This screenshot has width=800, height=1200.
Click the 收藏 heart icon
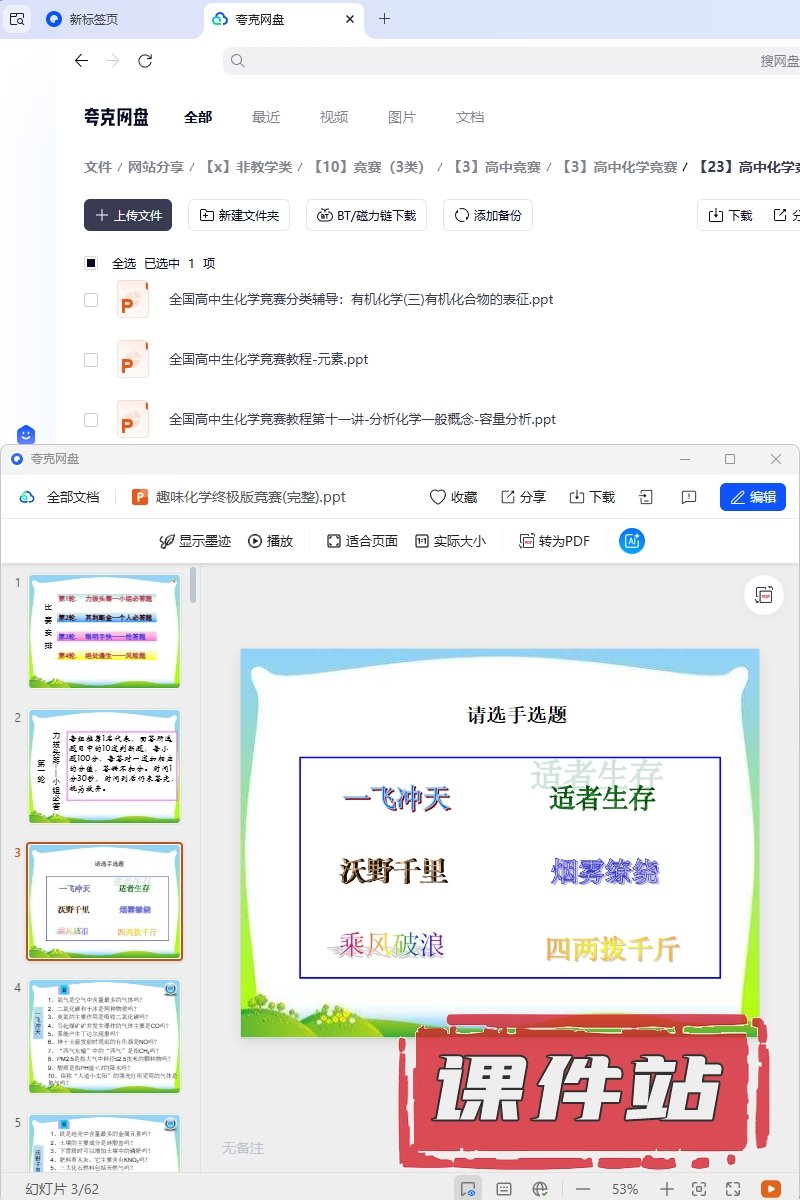(437, 497)
